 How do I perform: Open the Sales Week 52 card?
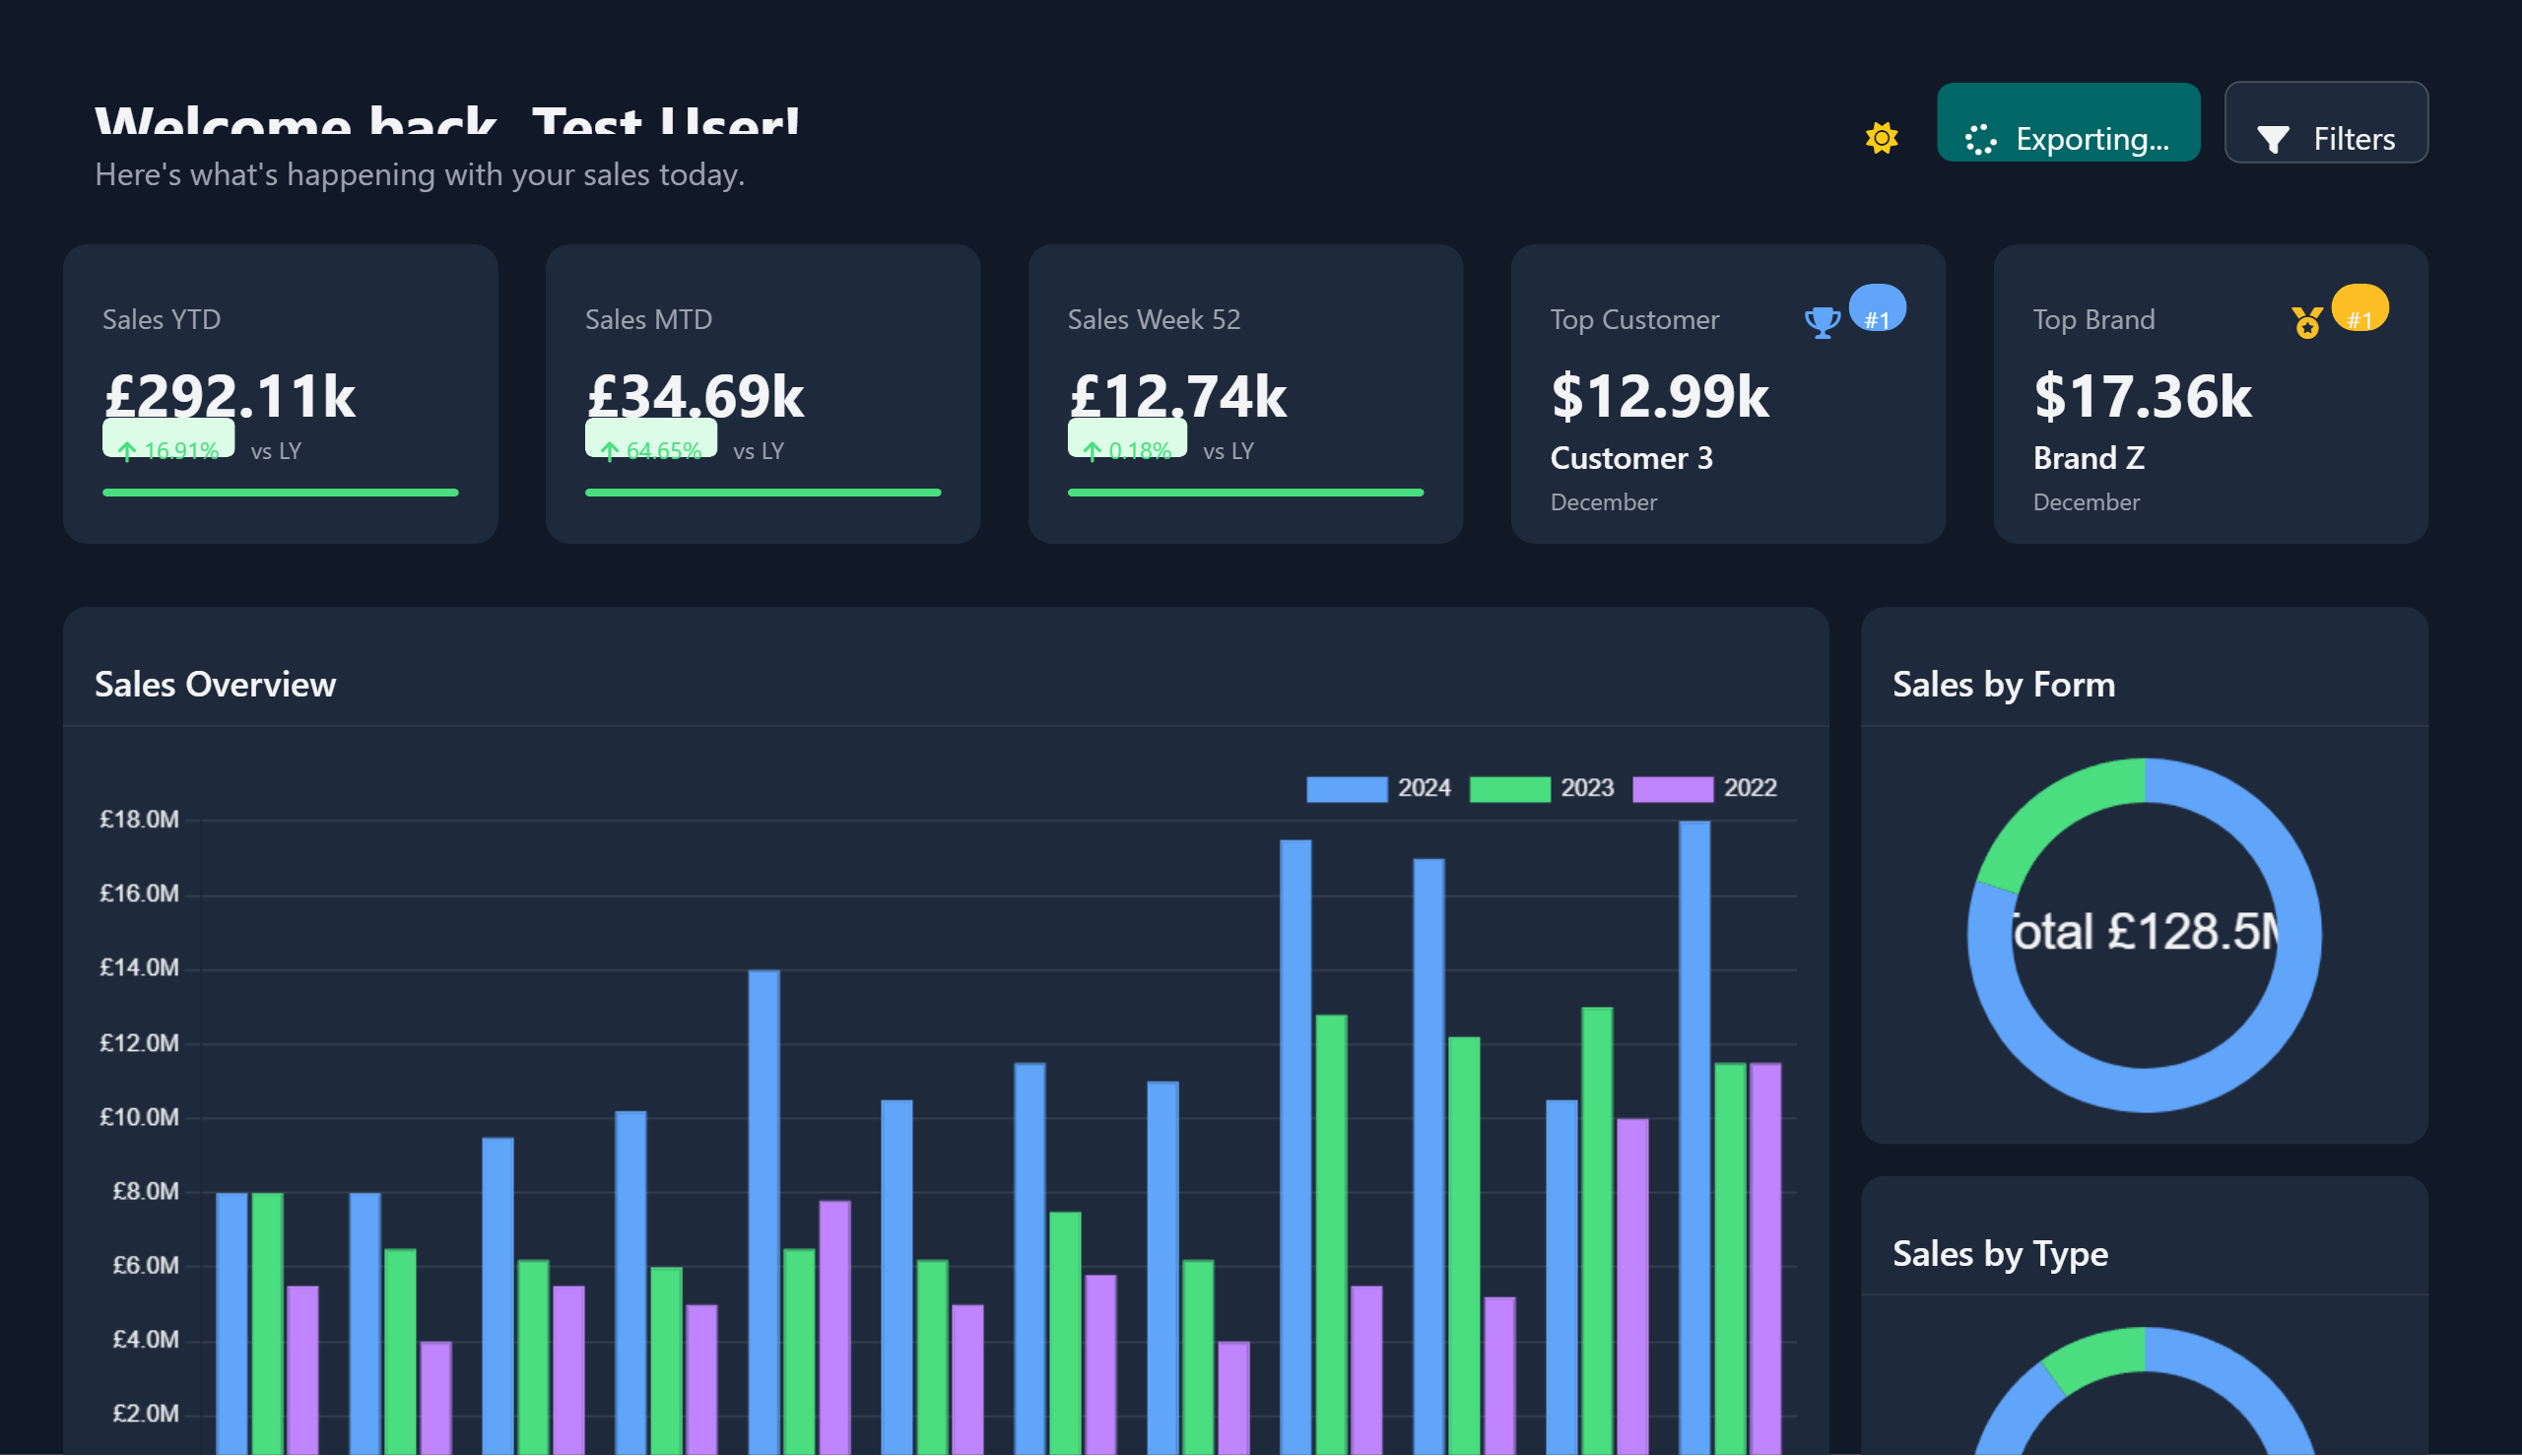pos(1245,393)
